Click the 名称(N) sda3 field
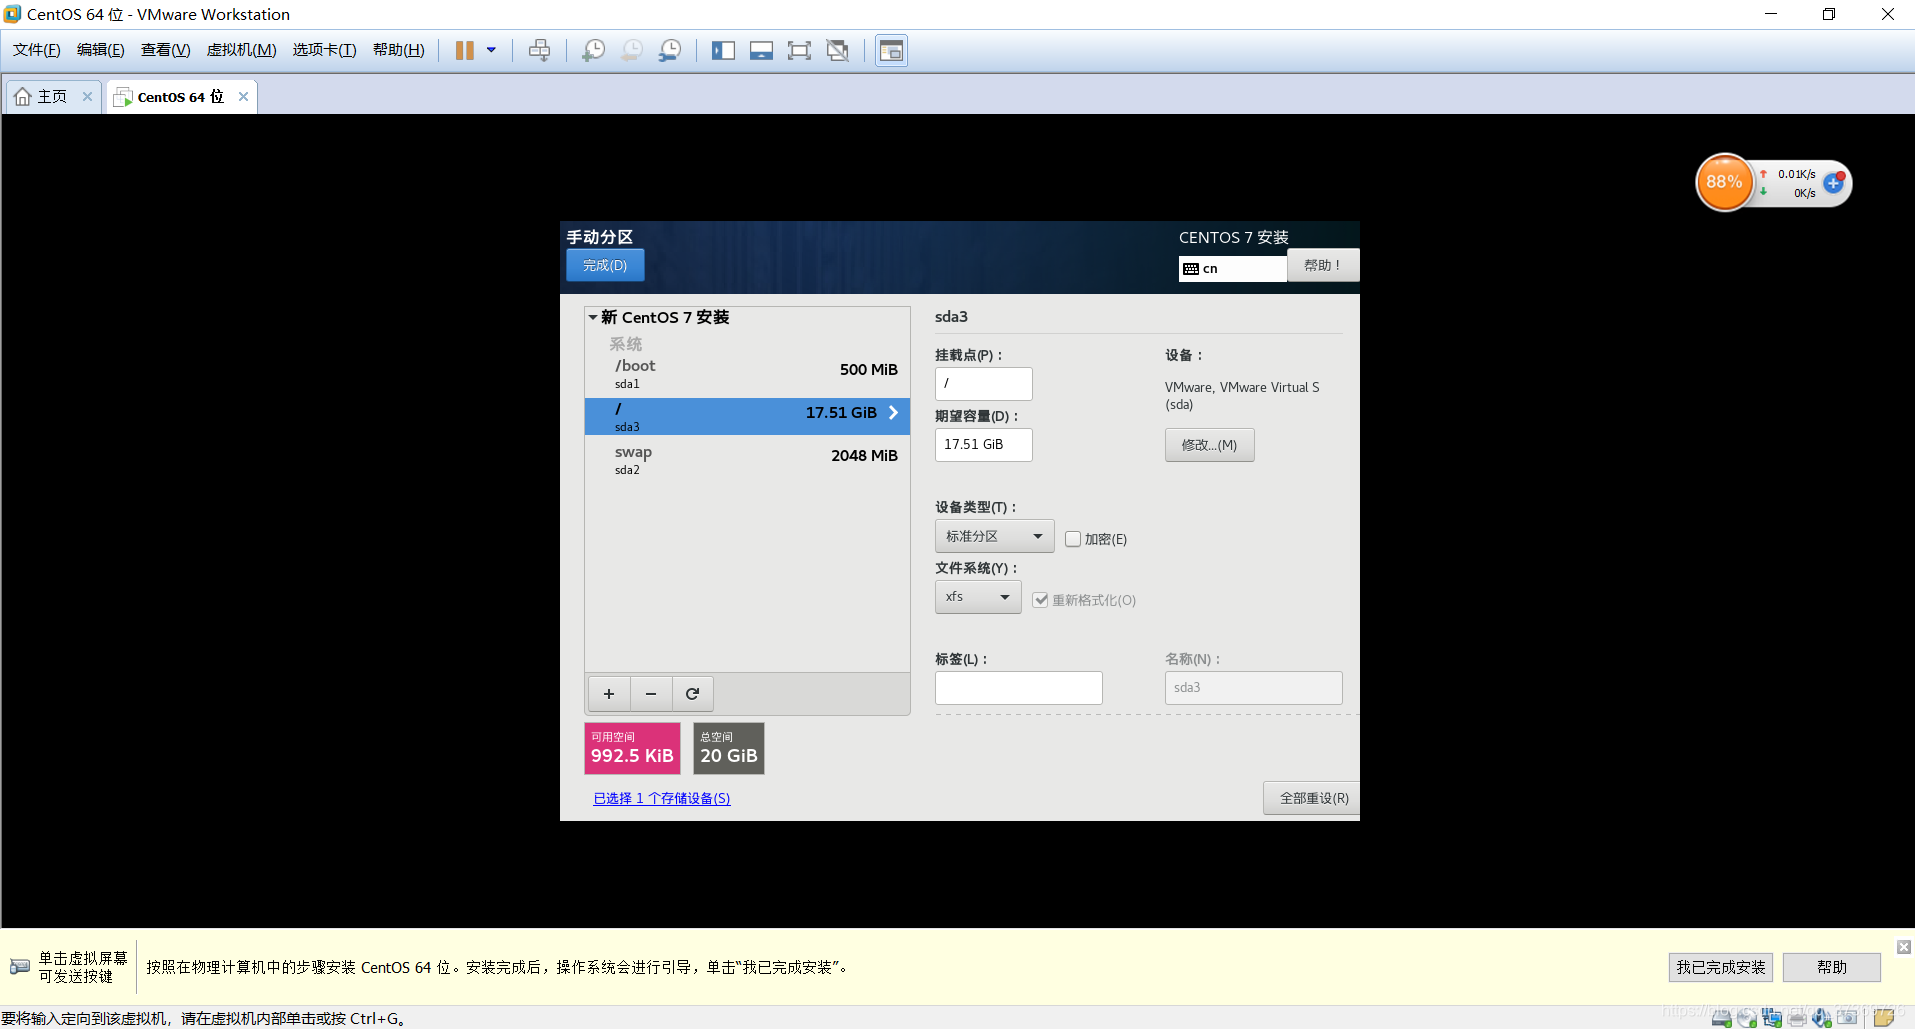 (x=1253, y=688)
